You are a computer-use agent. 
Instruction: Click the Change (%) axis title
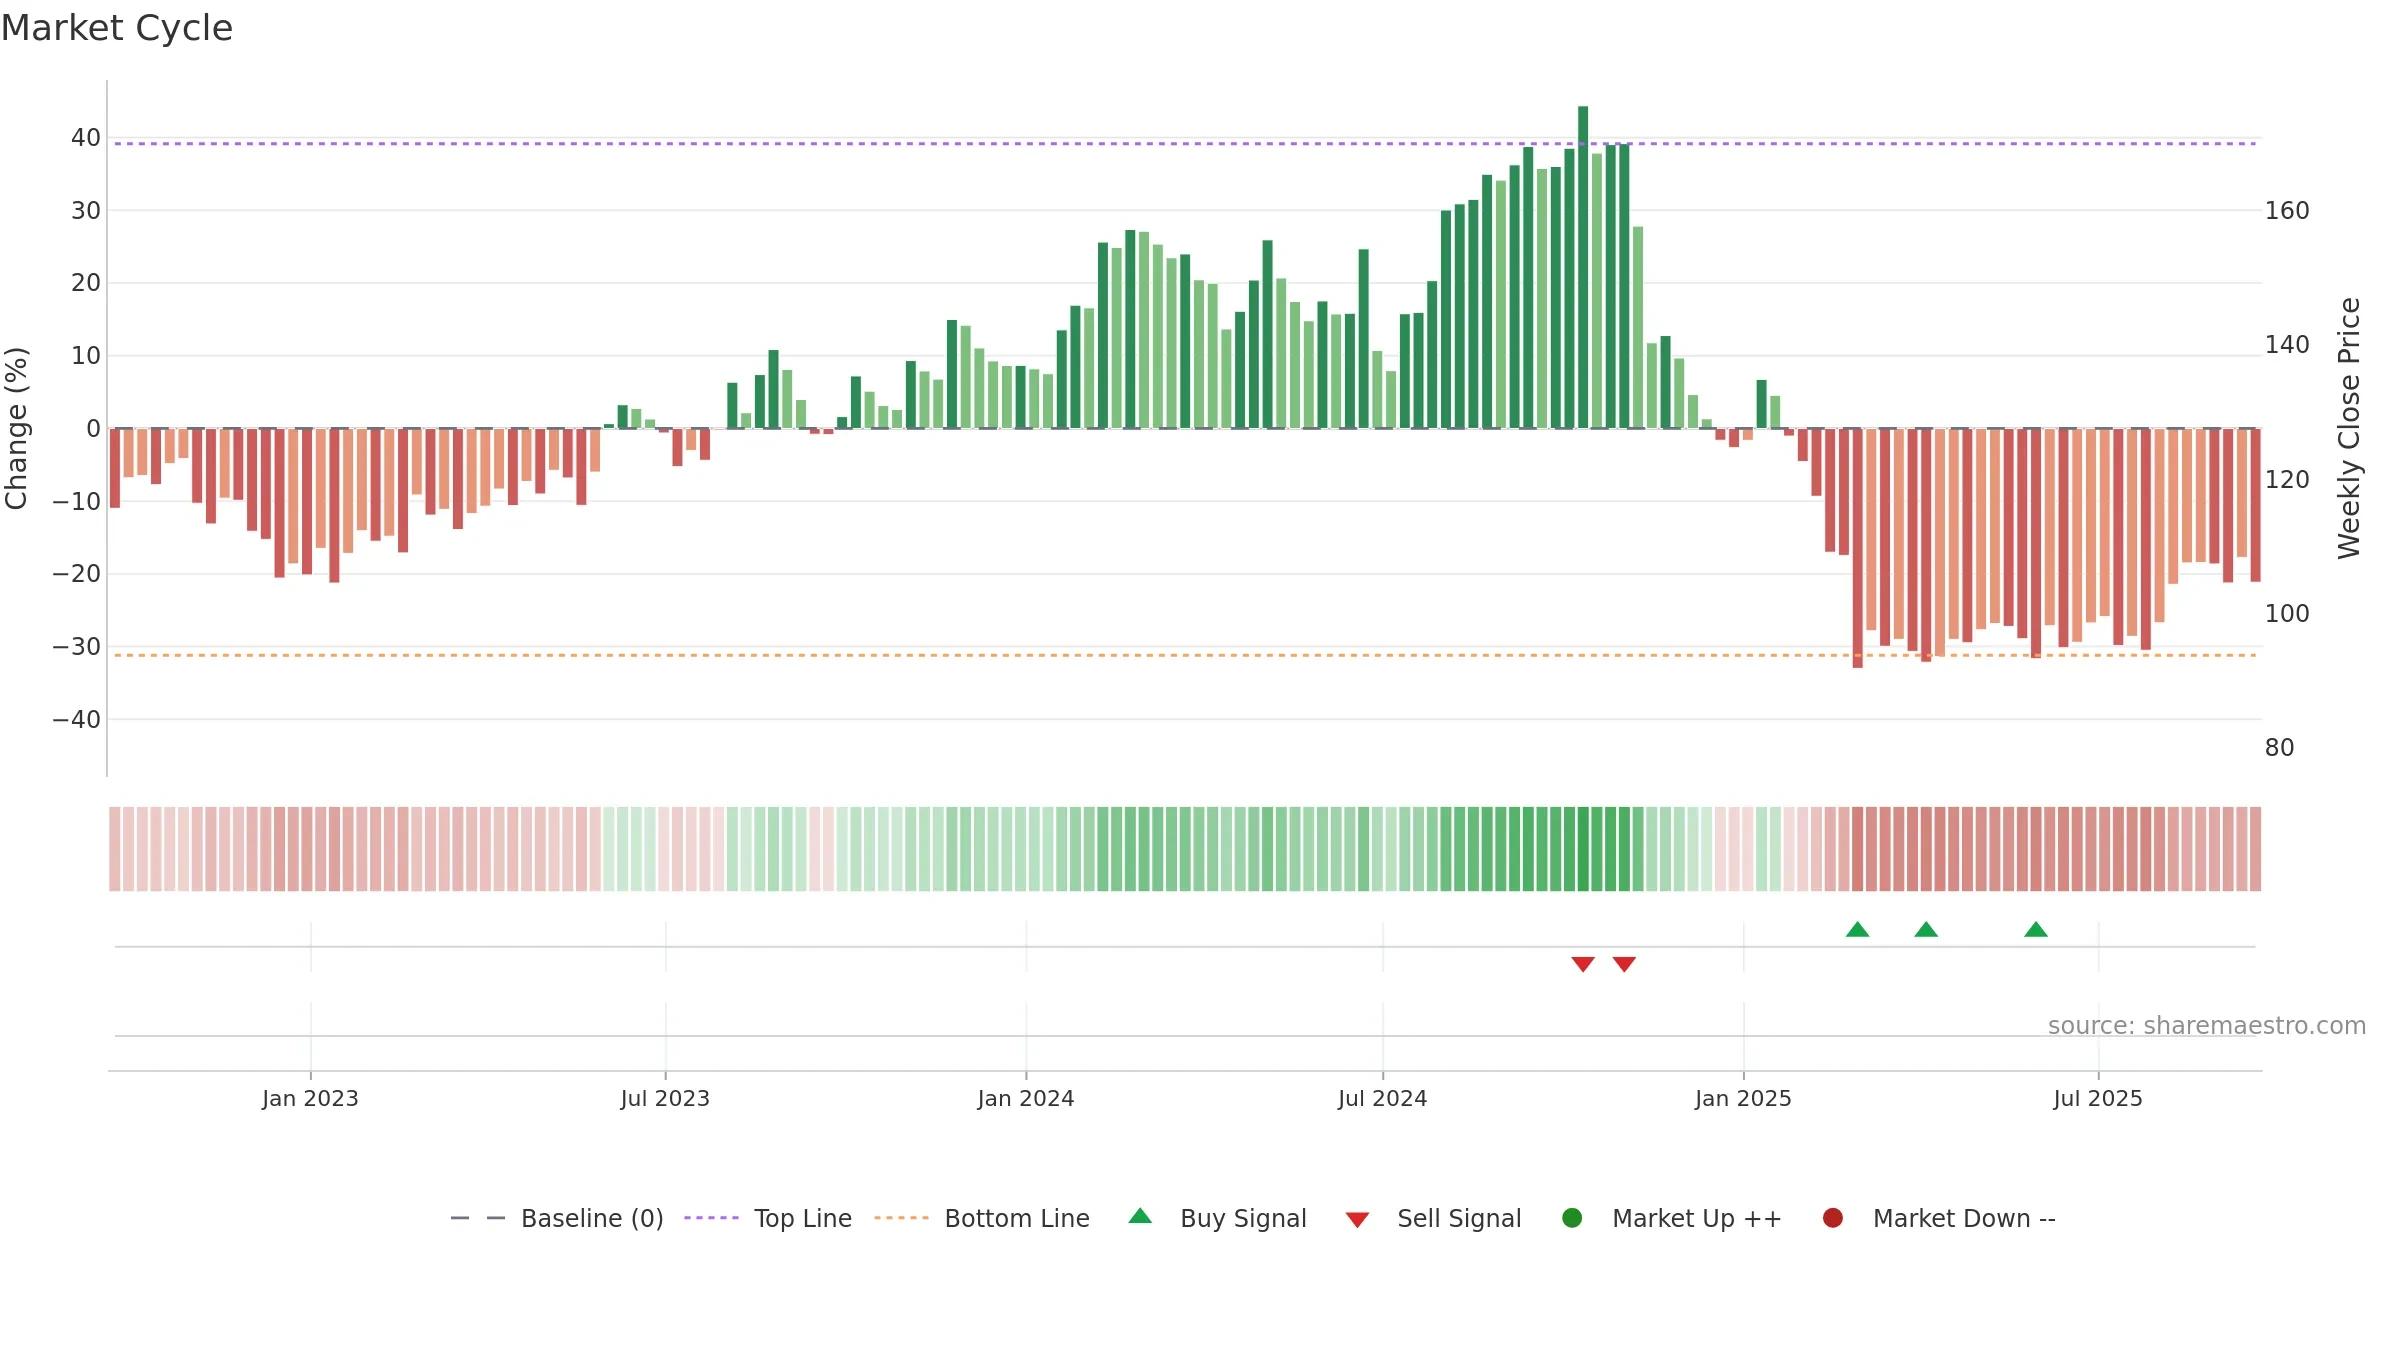tap(16, 428)
